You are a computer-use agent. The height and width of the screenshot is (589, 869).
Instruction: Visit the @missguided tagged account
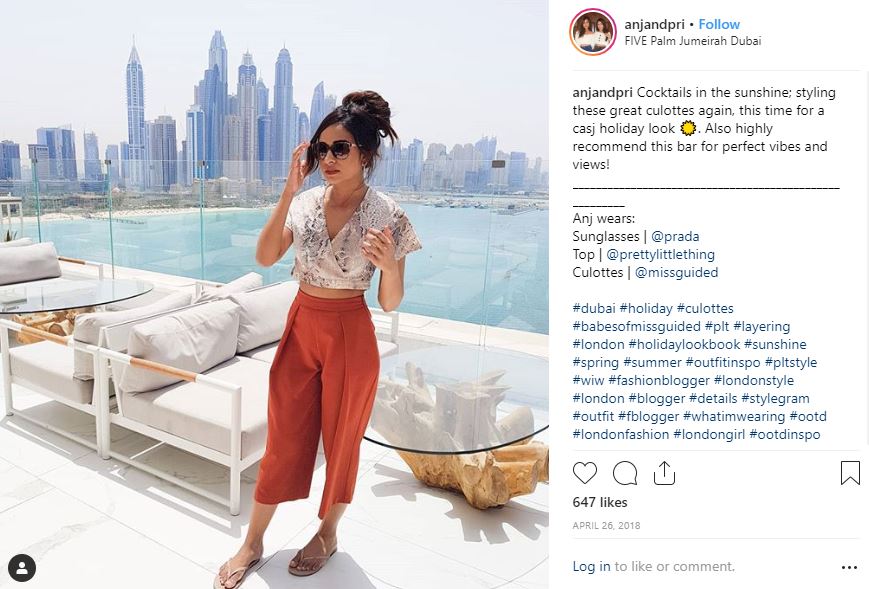[x=676, y=273]
